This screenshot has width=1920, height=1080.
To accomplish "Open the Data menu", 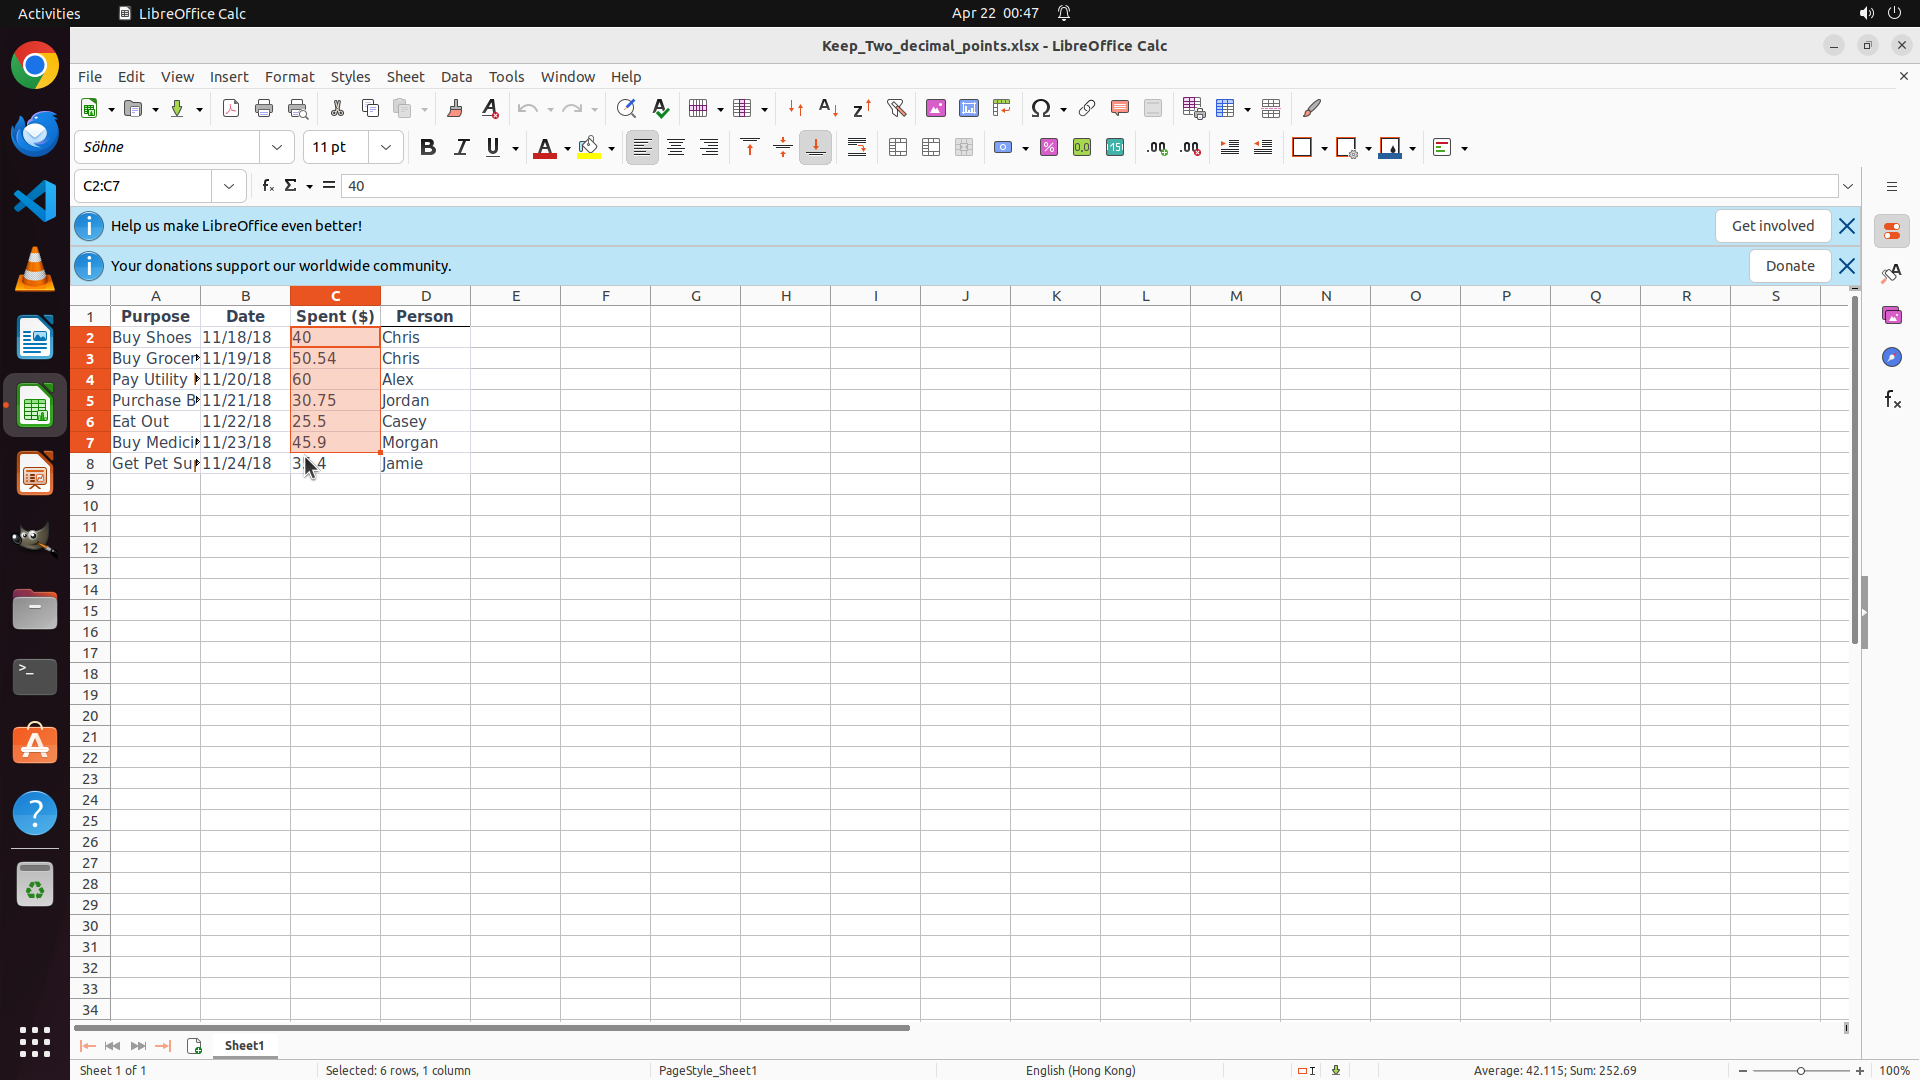I will [x=456, y=77].
